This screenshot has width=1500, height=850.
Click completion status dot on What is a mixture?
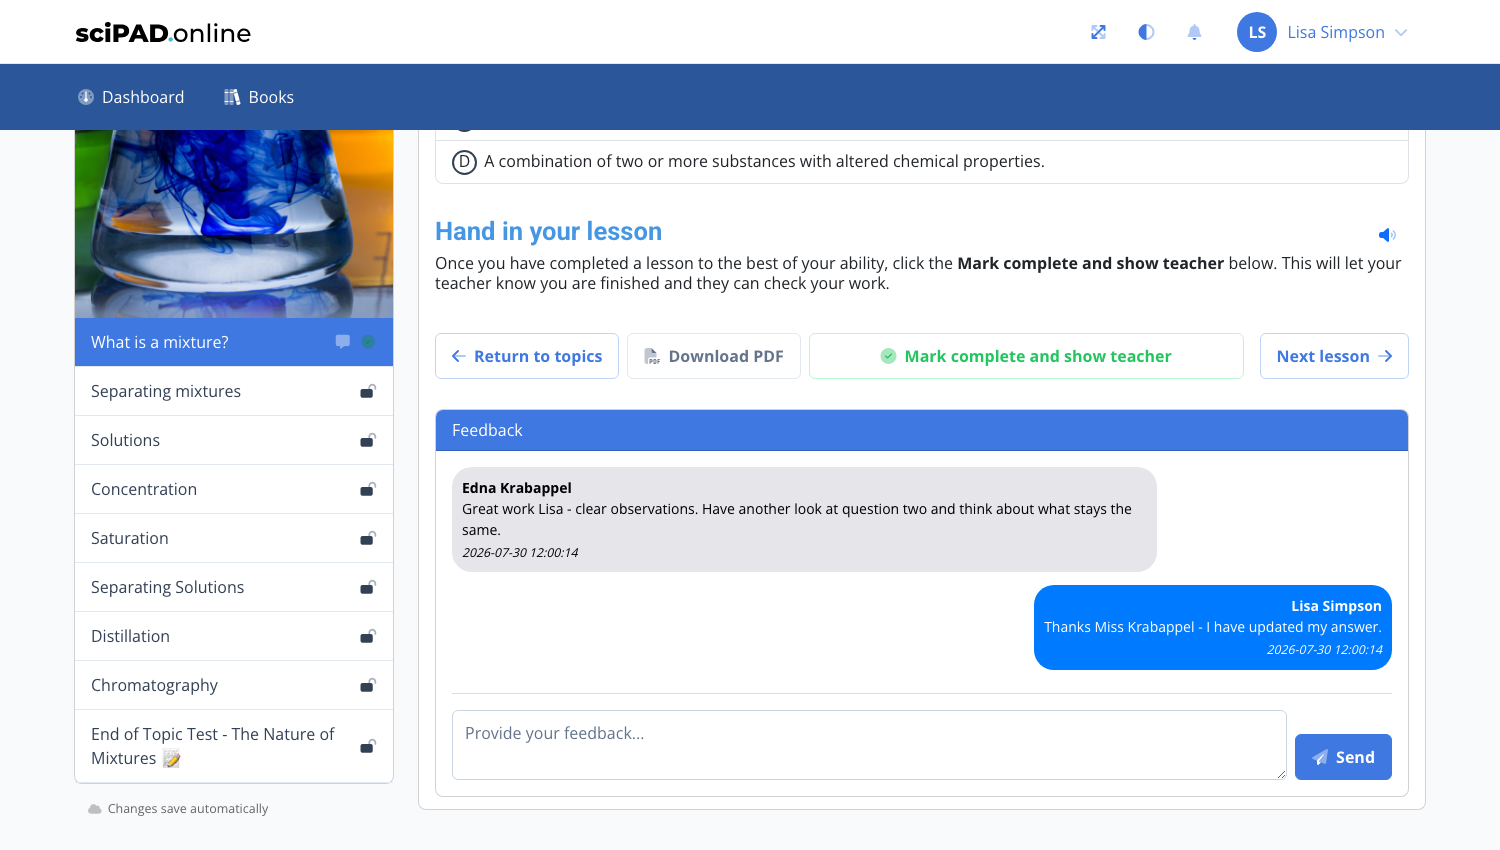[368, 342]
